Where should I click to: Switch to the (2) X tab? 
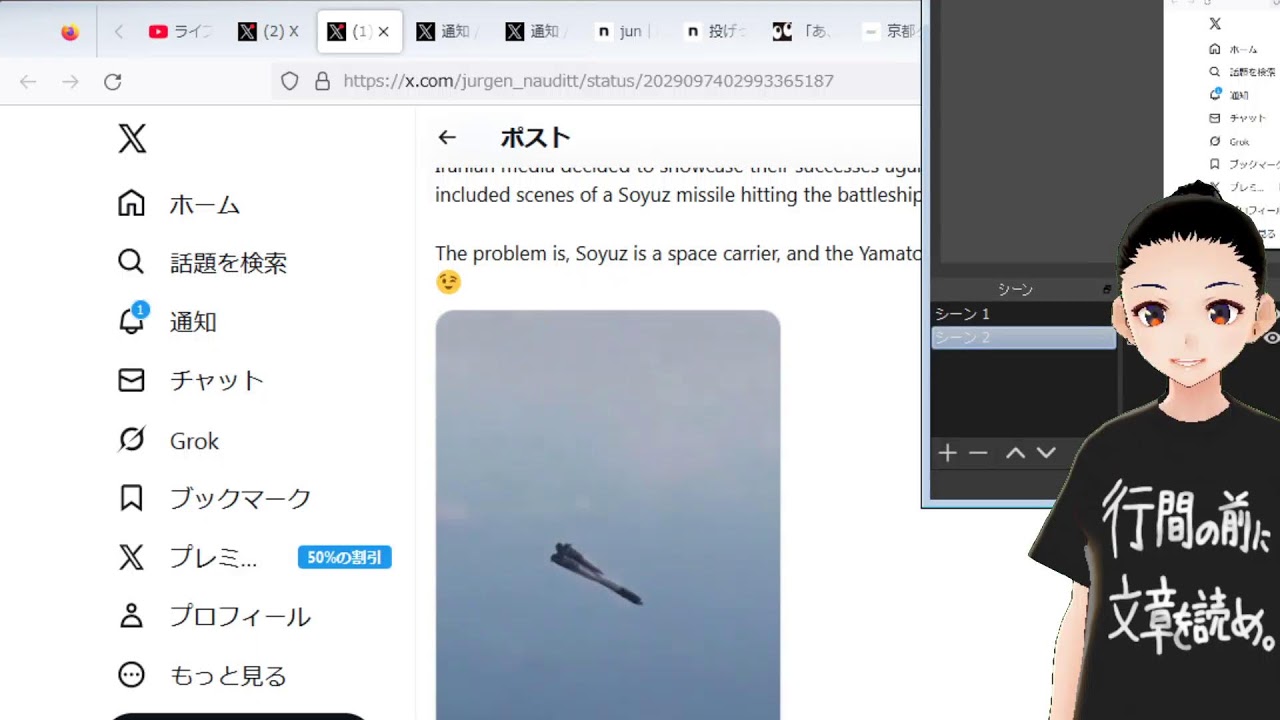(269, 32)
